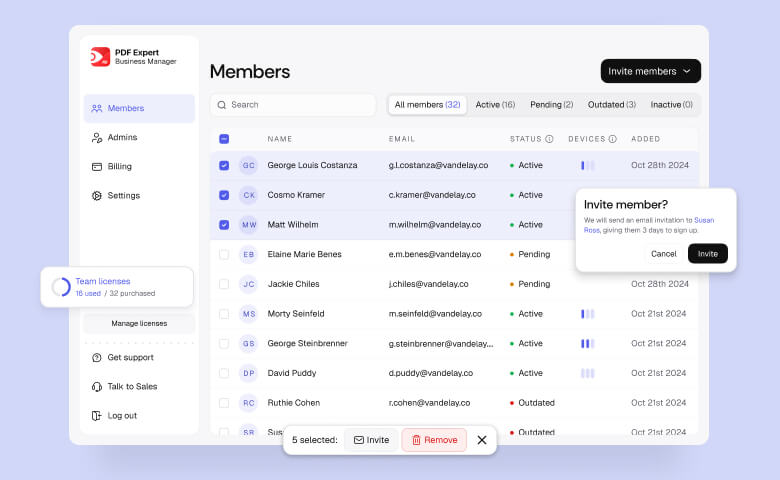
Task: Click the JC avatar of Jackie Chiles
Action: (249, 284)
